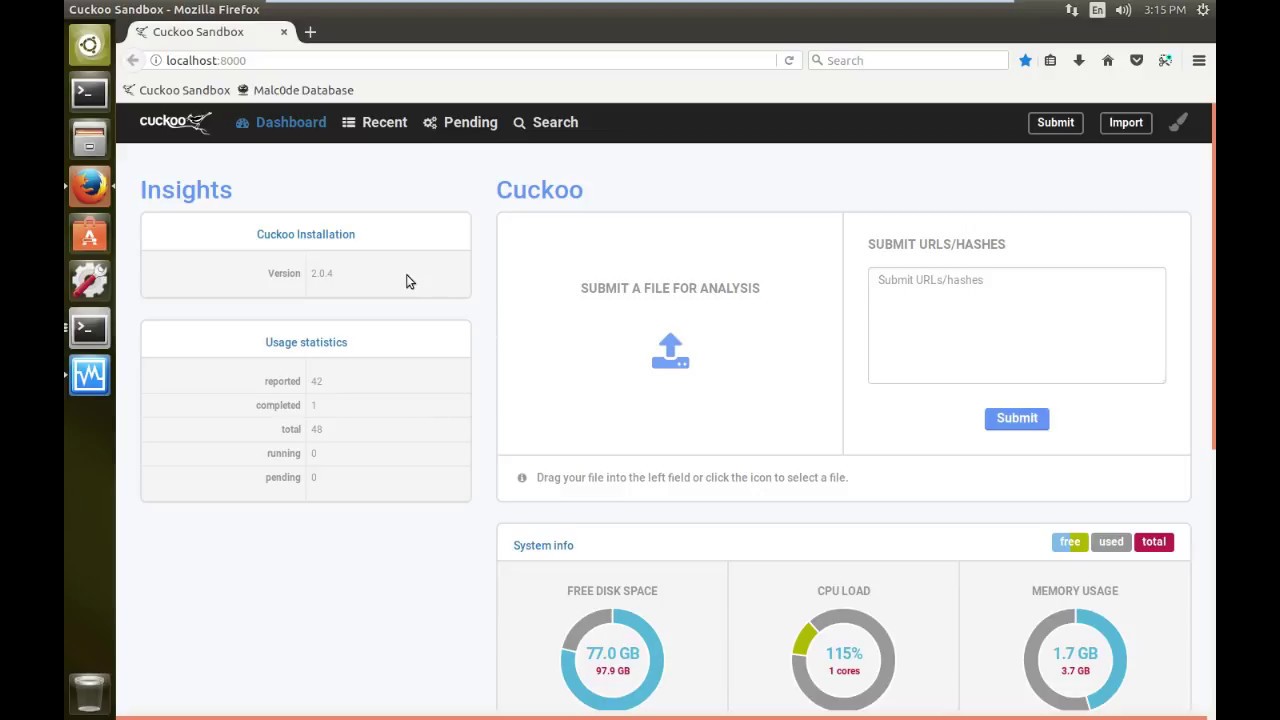Click the Submit a File for Analysis text
This screenshot has width=1280, height=720.
[670, 288]
